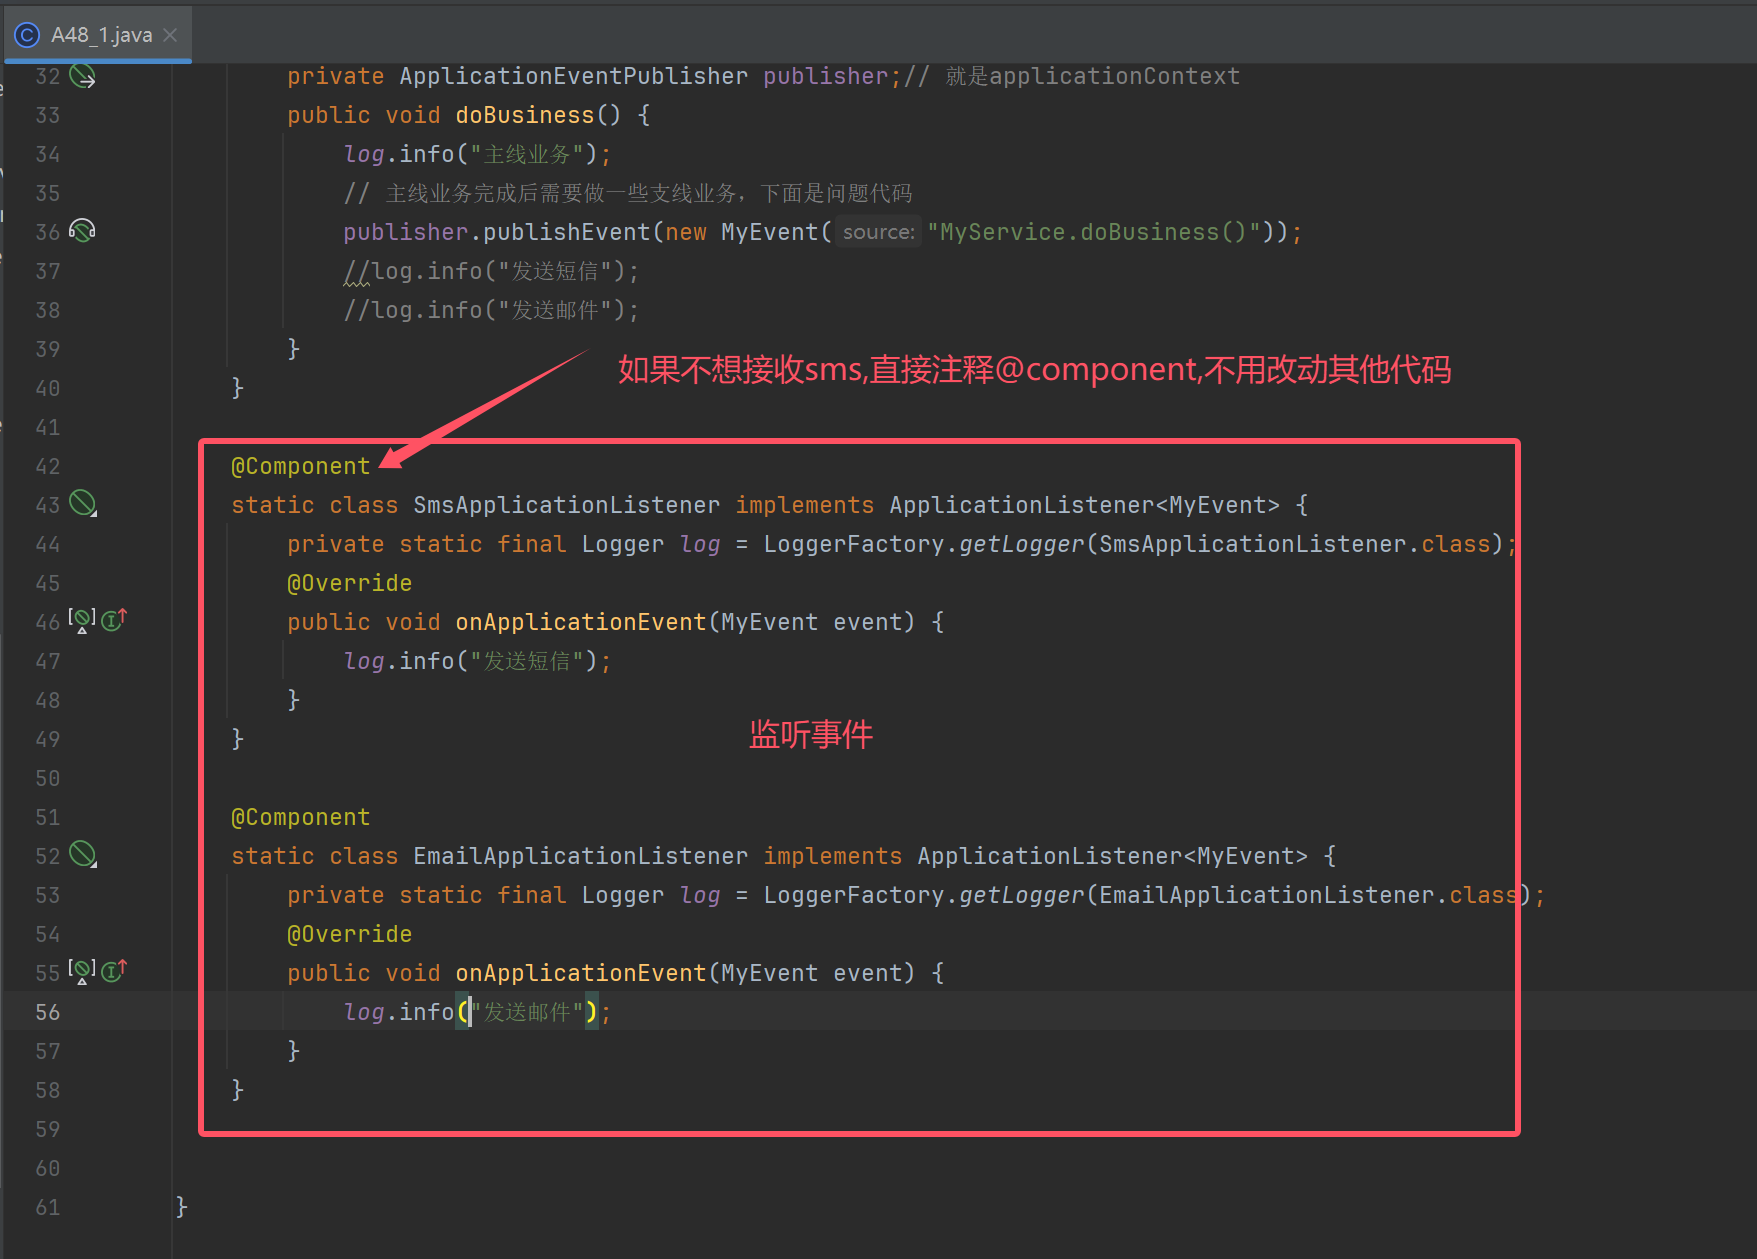
Task: Click the 'MyEvent event' parameter on line 46
Action: click(x=811, y=622)
